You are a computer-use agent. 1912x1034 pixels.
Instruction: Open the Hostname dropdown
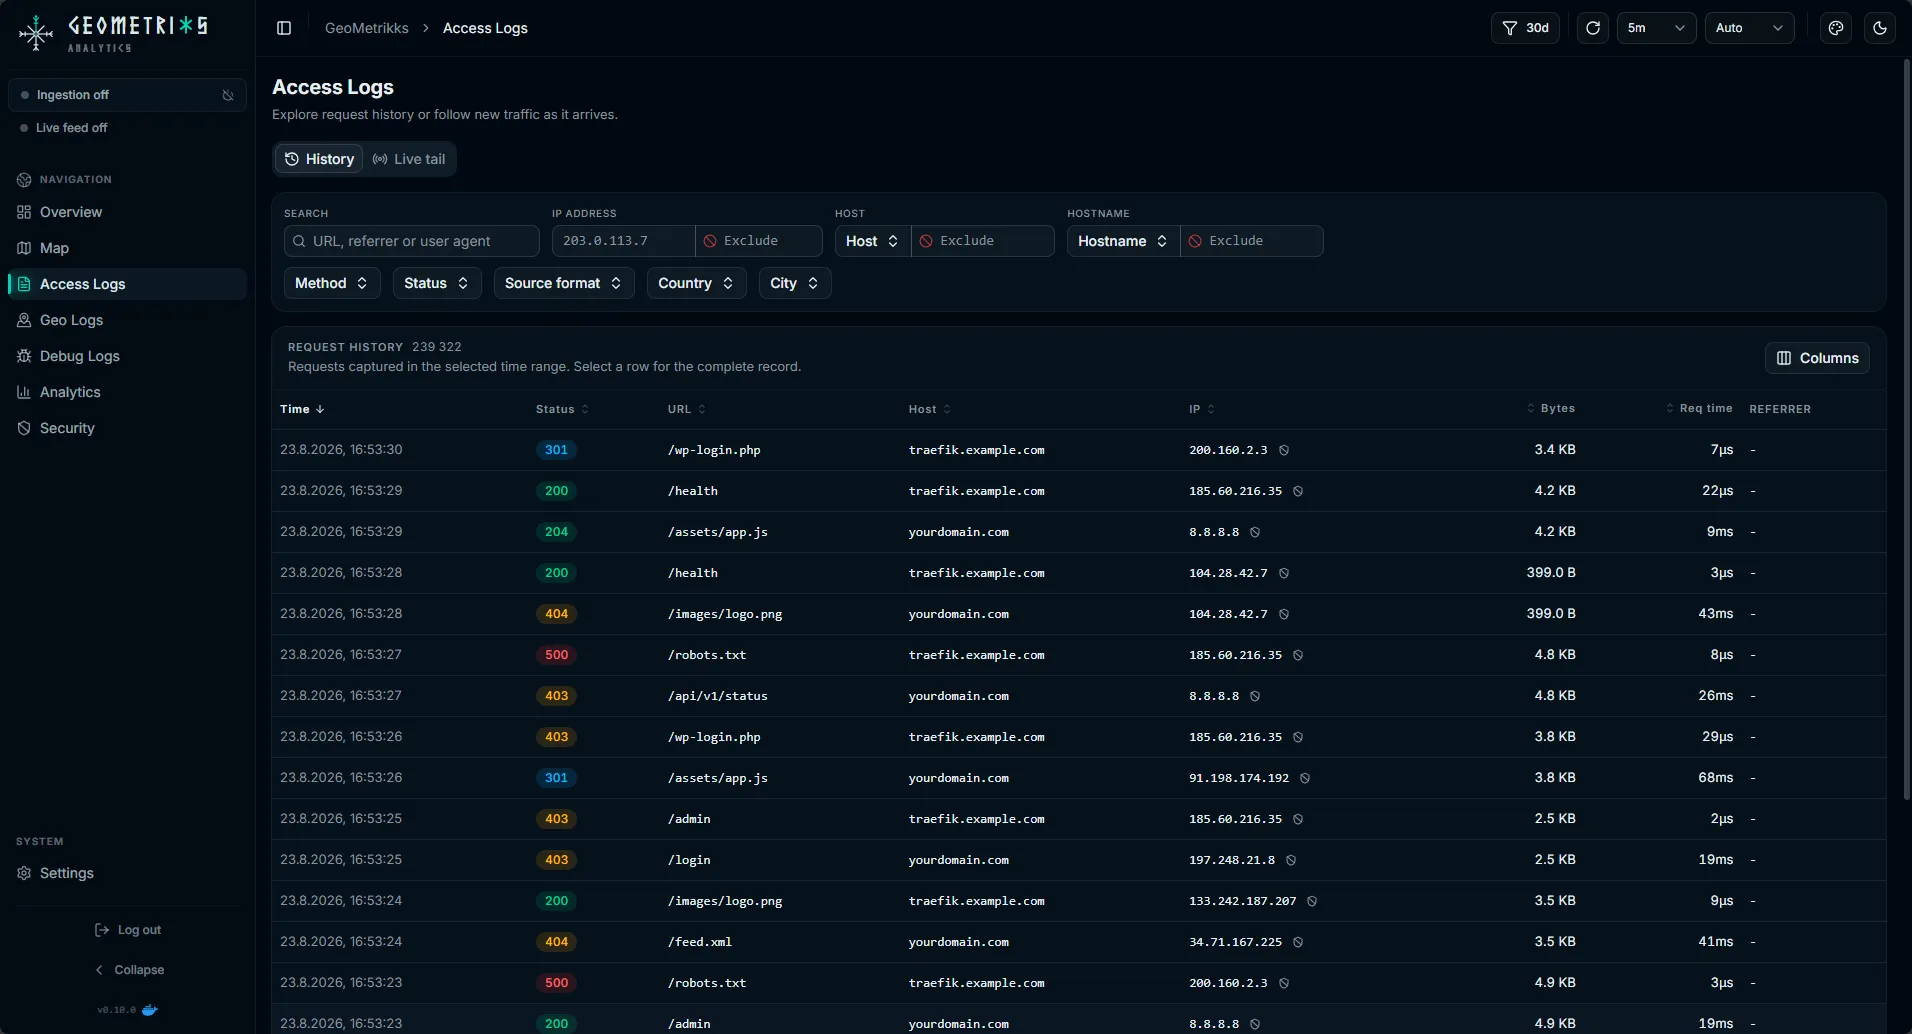[x=1123, y=241]
